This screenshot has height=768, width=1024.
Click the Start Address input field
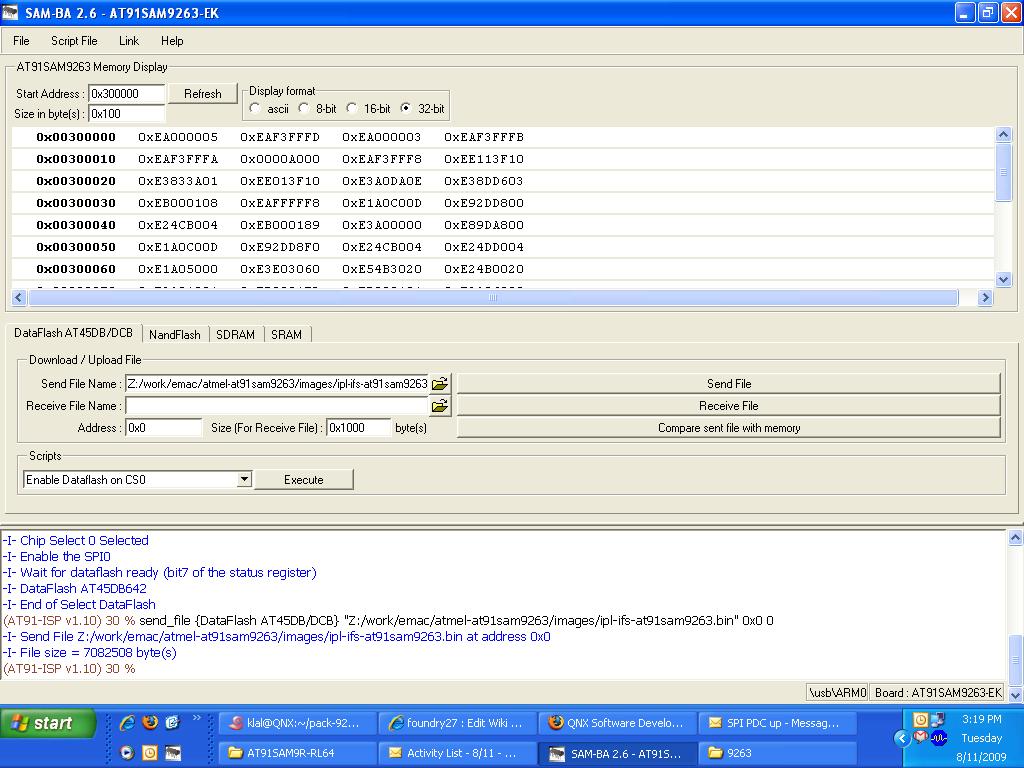coord(127,94)
